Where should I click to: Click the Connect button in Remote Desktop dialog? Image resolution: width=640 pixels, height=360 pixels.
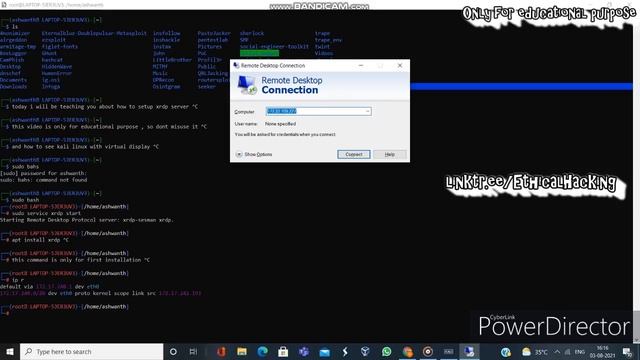click(x=354, y=154)
